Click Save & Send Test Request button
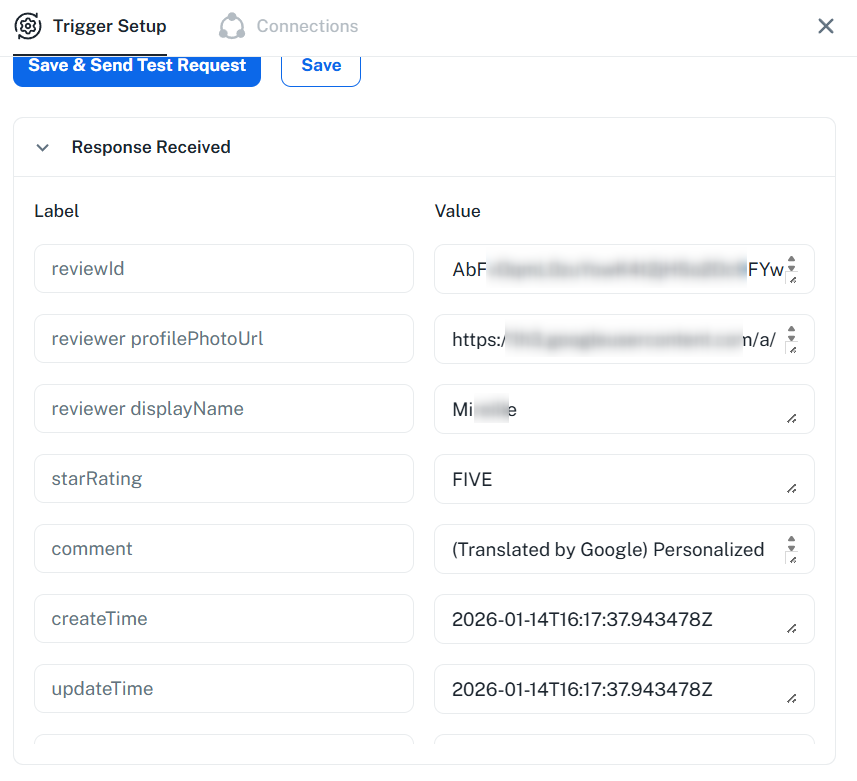Image resolution: width=857 pixels, height=781 pixels. (x=137, y=66)
